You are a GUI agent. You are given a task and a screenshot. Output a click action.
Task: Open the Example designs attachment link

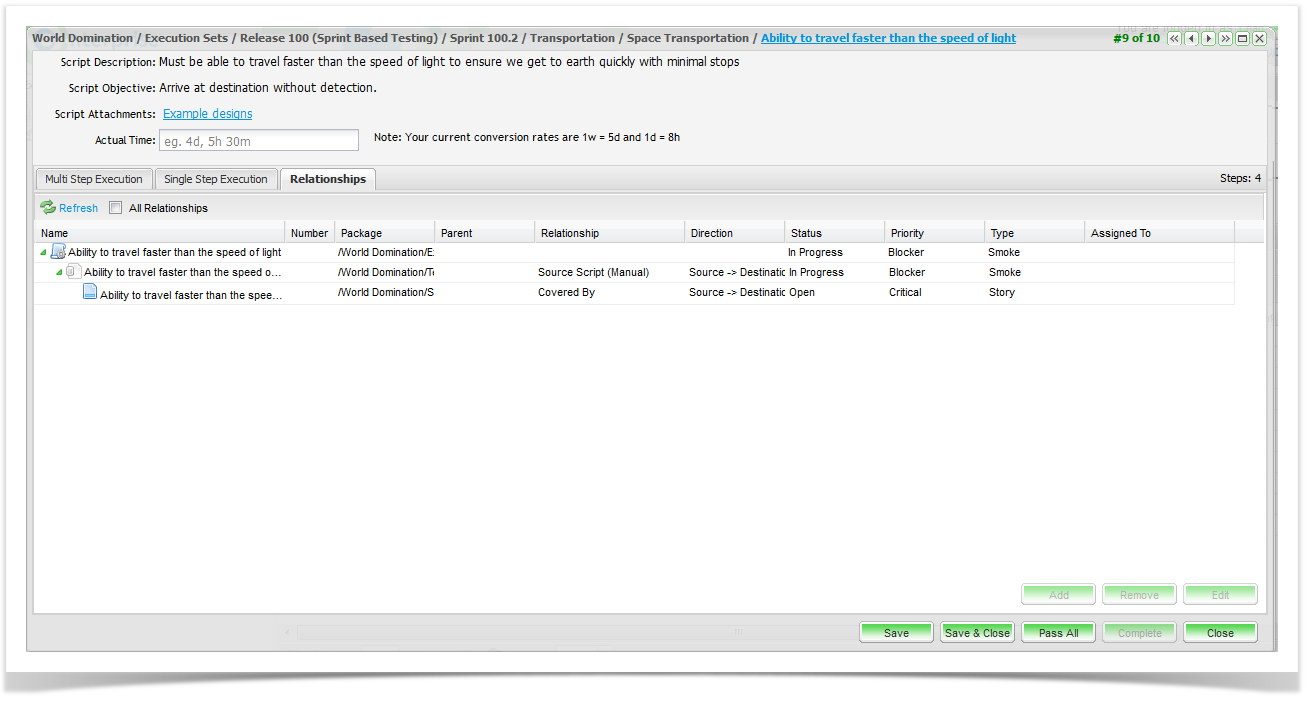(208, 114)
